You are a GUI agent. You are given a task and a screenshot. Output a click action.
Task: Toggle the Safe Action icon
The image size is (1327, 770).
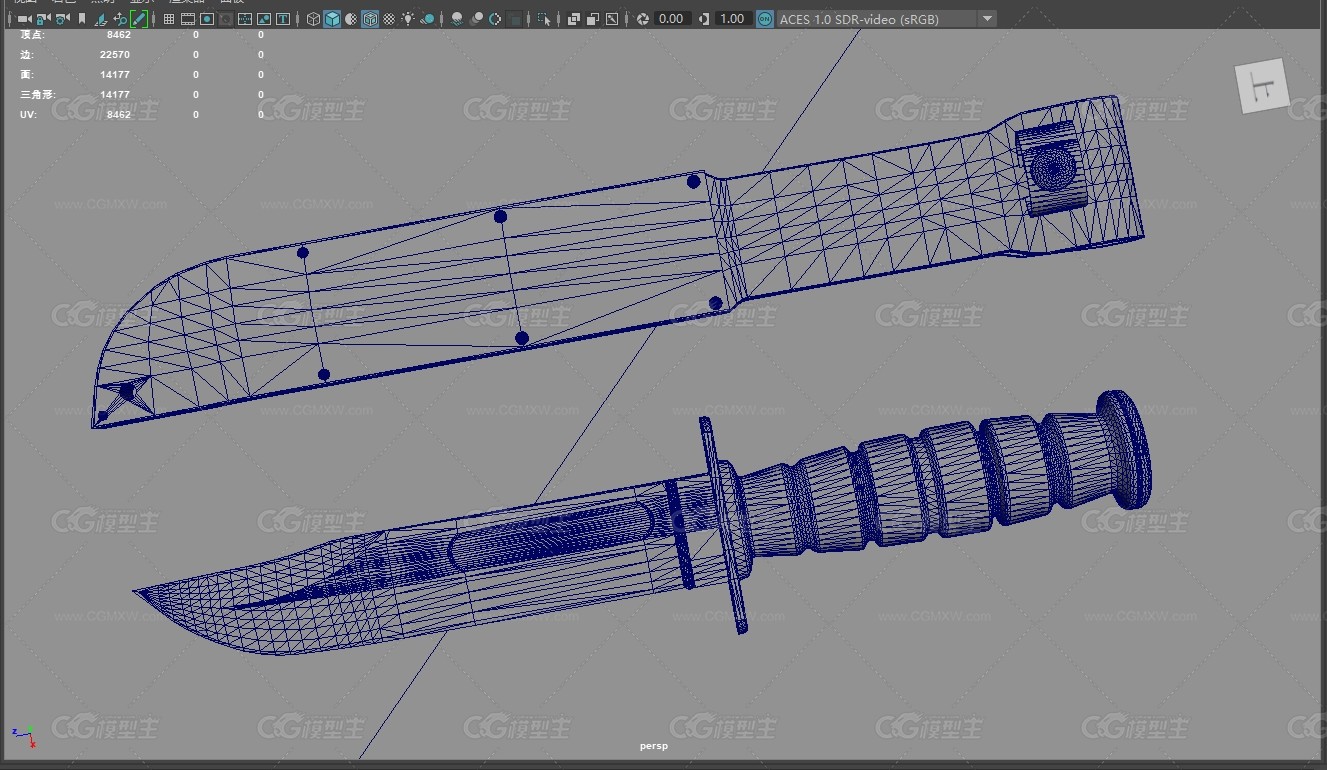[x=264, y=18]
